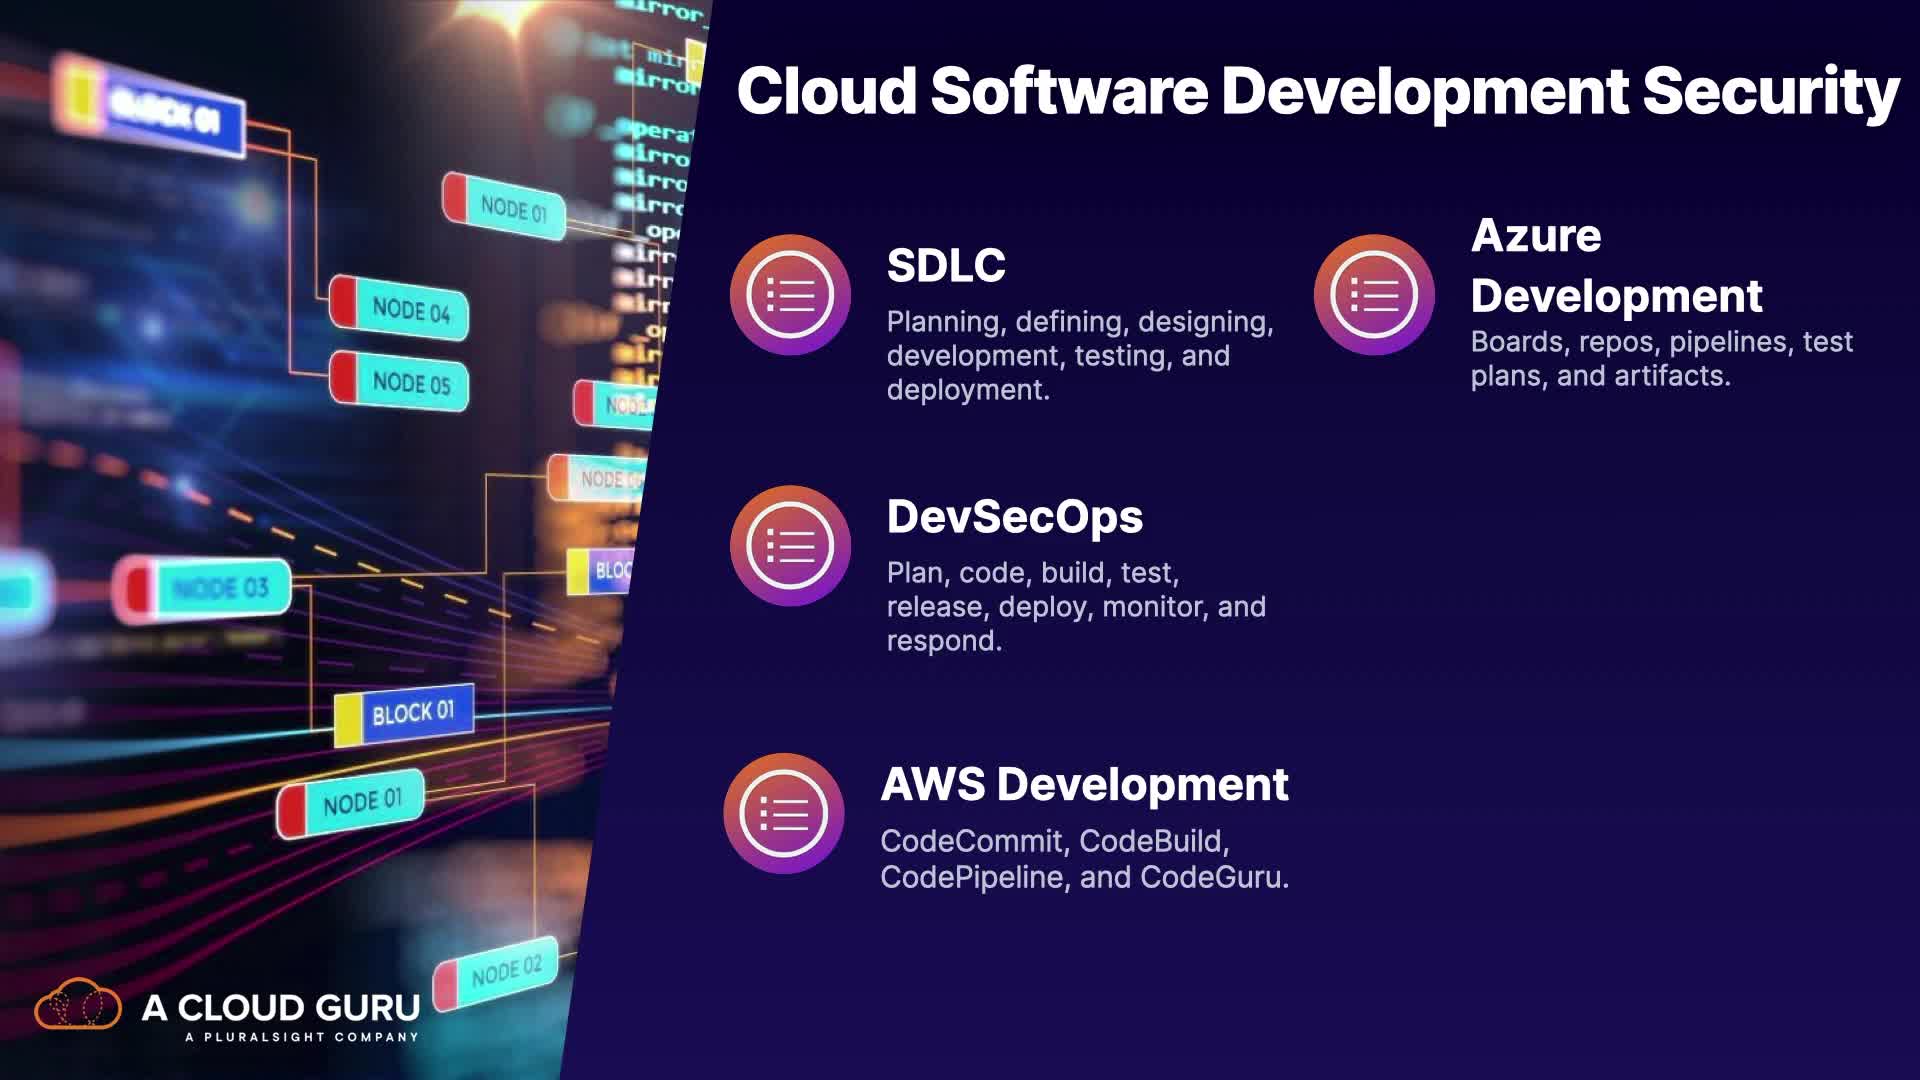Click the list icon beside Azure Development

[1374, 295]
